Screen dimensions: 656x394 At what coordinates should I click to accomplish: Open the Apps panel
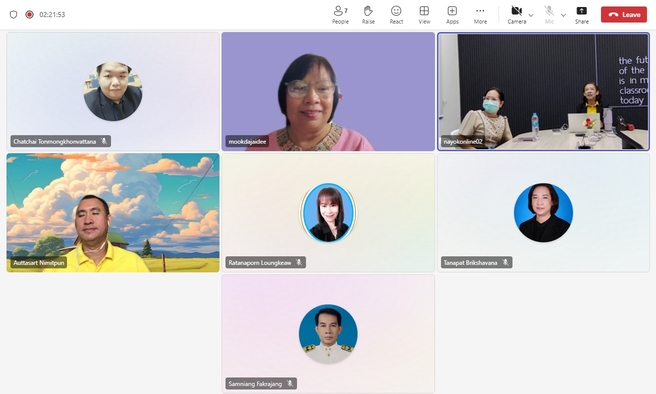click(452, 15)
